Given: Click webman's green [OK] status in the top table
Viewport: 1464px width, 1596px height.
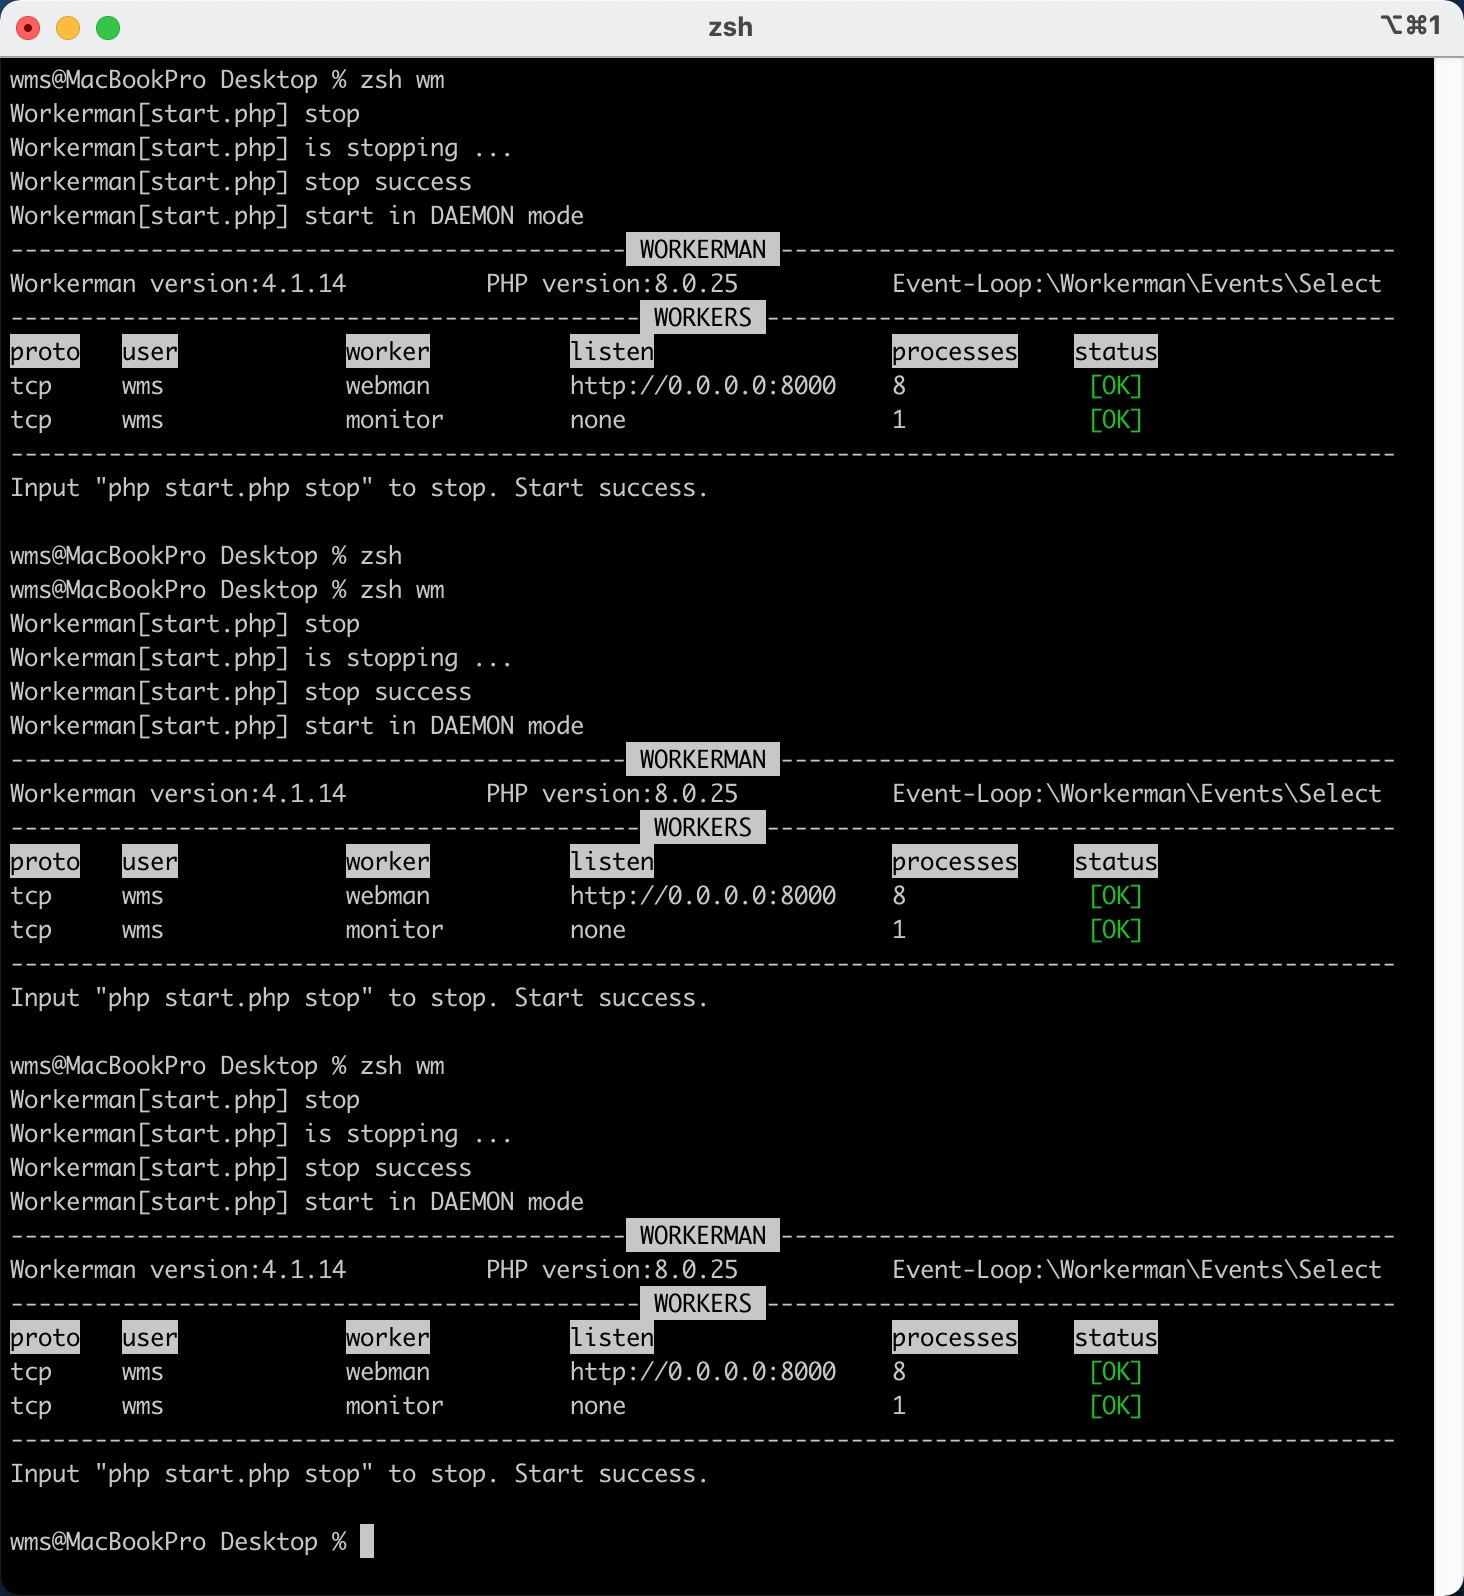Looking at the screenshot, I should click(1116, 386).
